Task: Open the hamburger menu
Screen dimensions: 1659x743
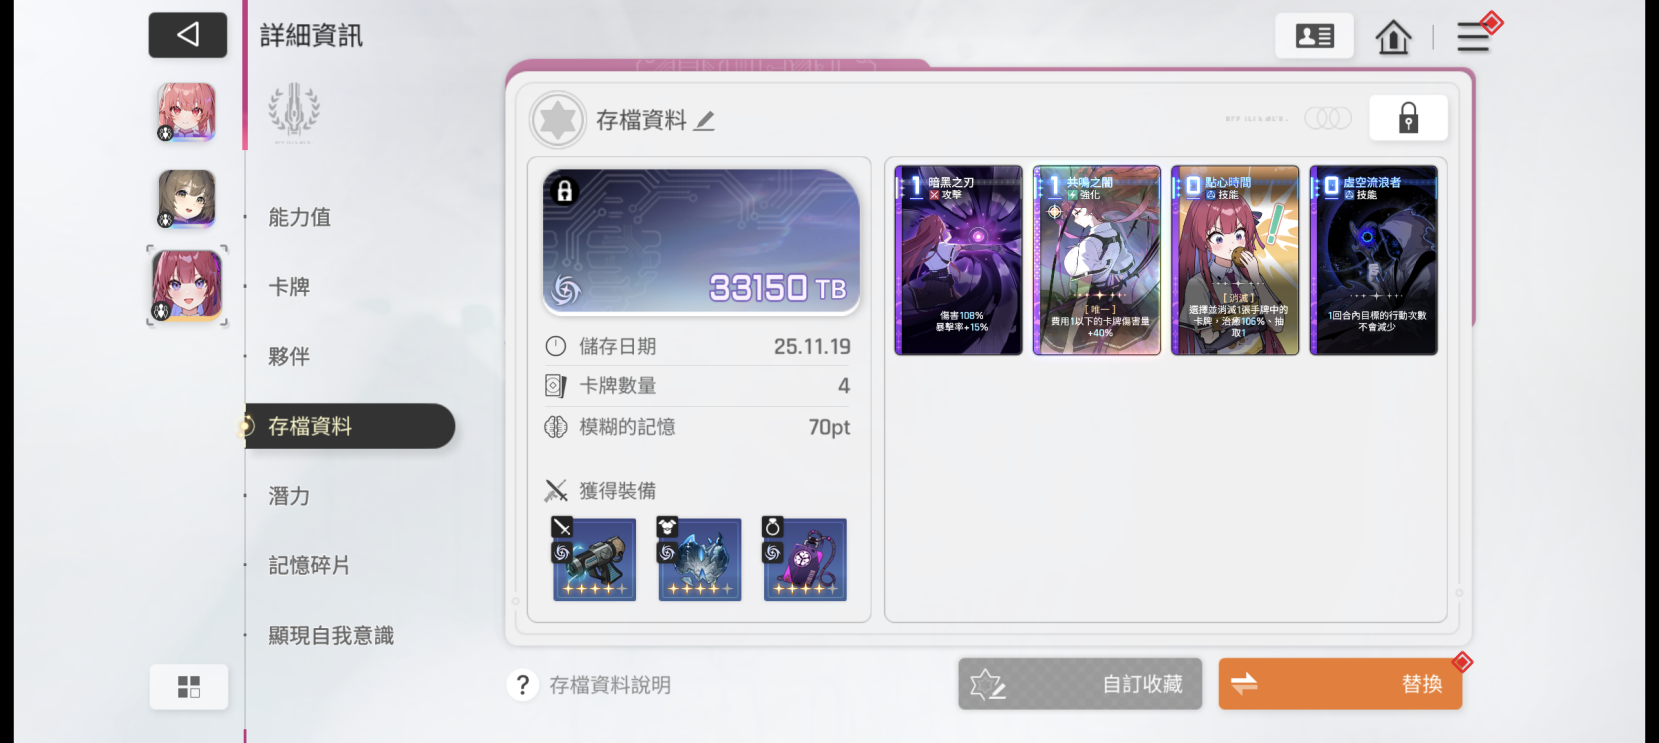Action: [1473, 37]
